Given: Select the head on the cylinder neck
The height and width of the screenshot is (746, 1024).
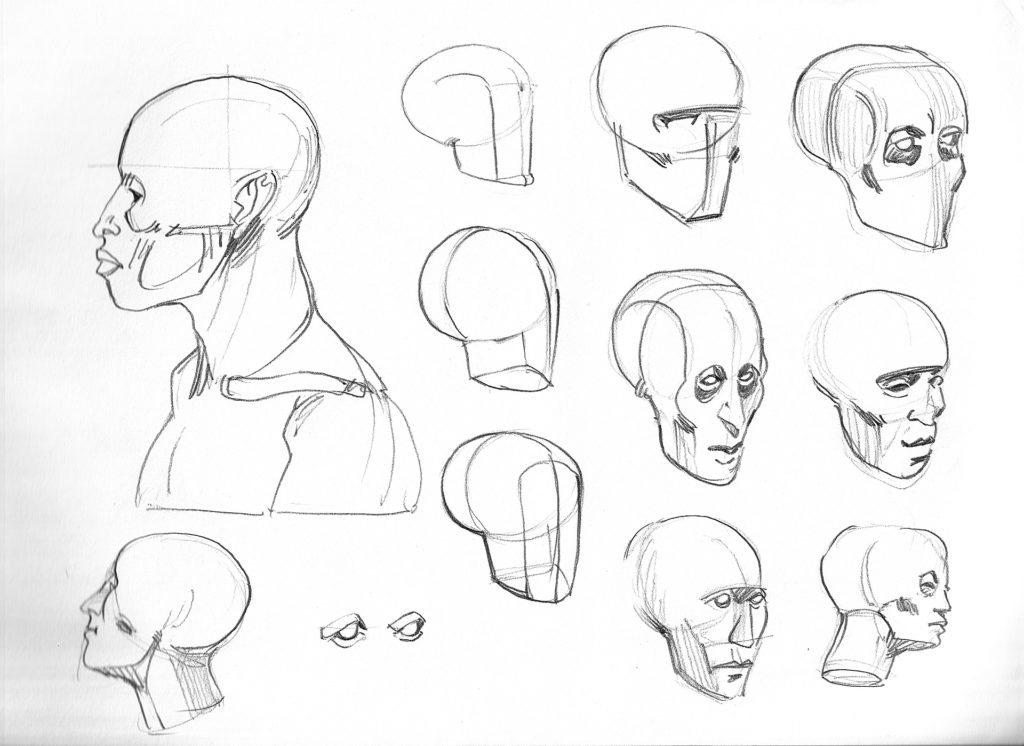Looking at the screenshot, I should (x=885, y=605).
